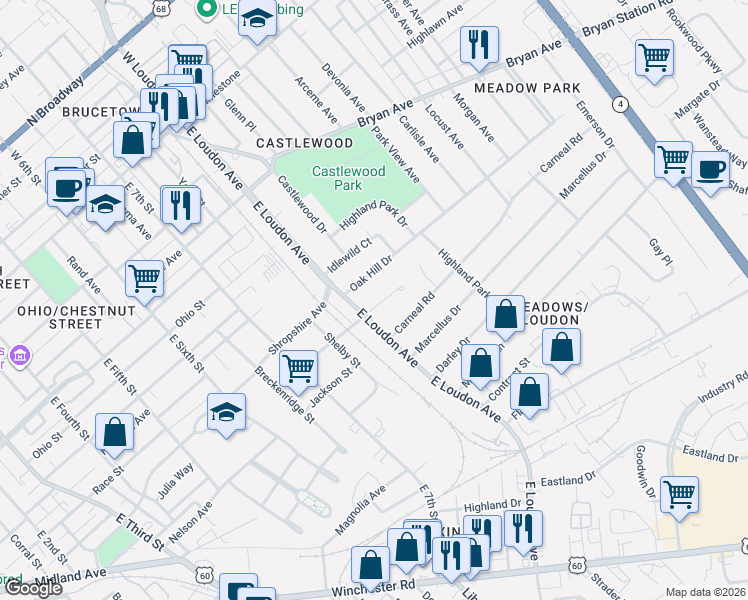The width and height of the screenshot is (748, 600).
Task: Click the Highland Park Dr label near the park
Action: coord(374,214)
